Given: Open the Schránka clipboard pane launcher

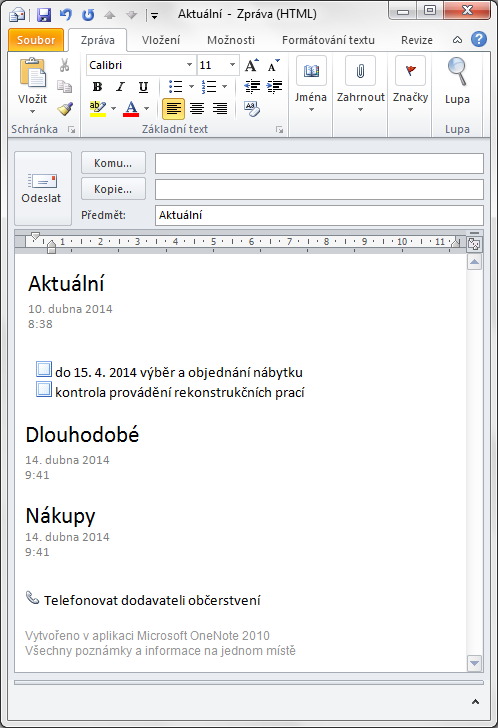Looking at the screenshot, I should pos(71,130).
